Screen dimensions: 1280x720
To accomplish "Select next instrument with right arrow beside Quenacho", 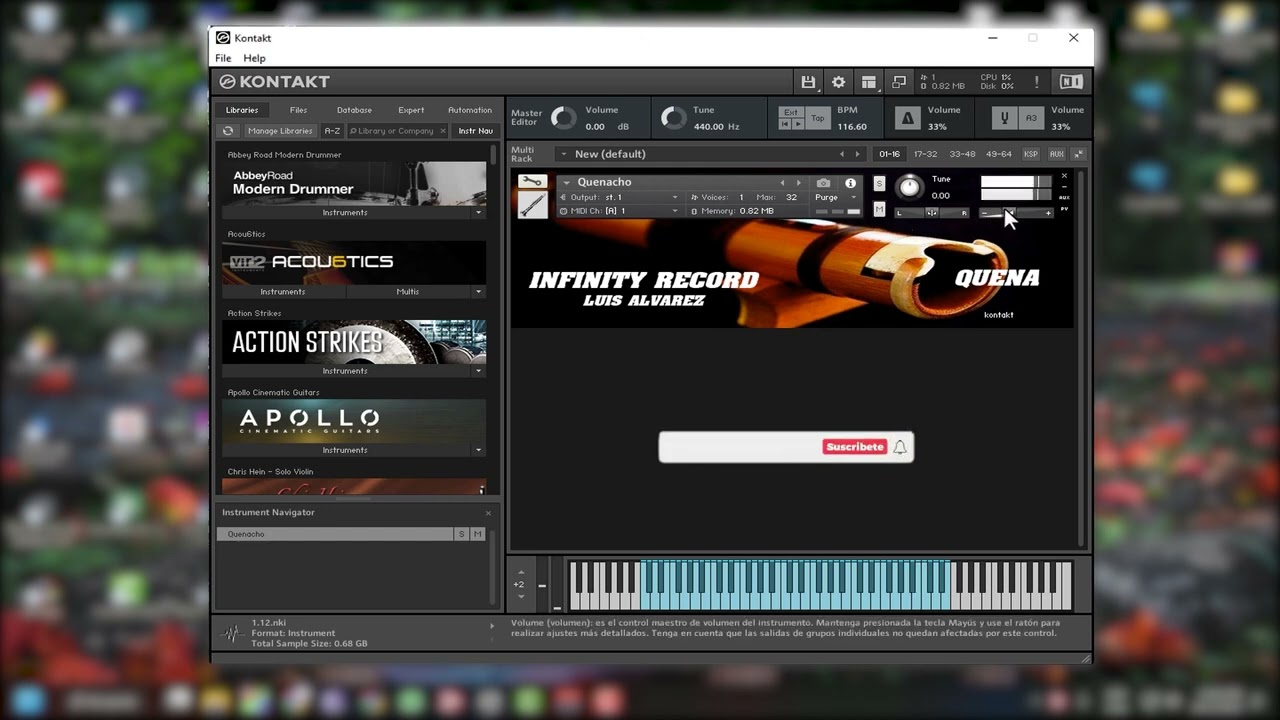I will [x=798, y=183].
